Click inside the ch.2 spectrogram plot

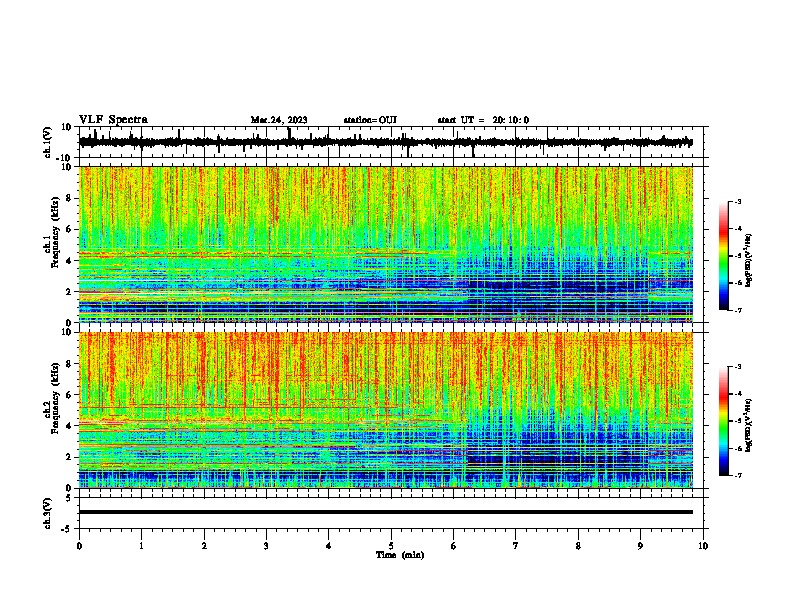pos(386,410)
